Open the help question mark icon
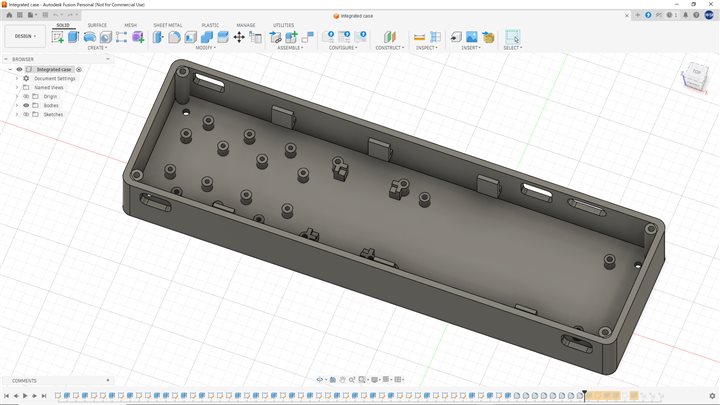This screenshot has height=405, width=720. (697, 15)
